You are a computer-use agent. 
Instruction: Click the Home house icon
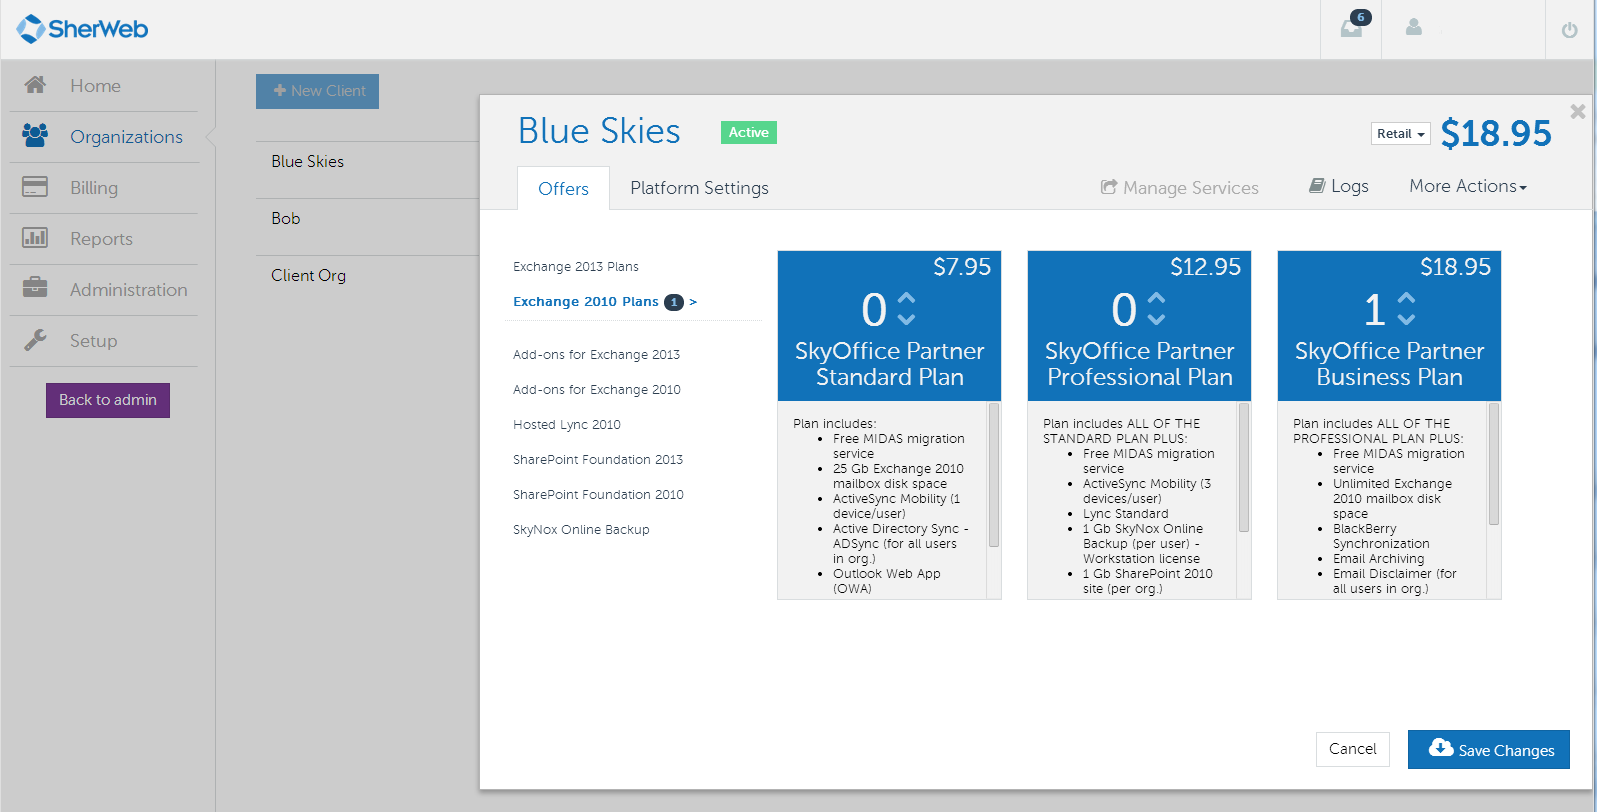coord(35,85)
